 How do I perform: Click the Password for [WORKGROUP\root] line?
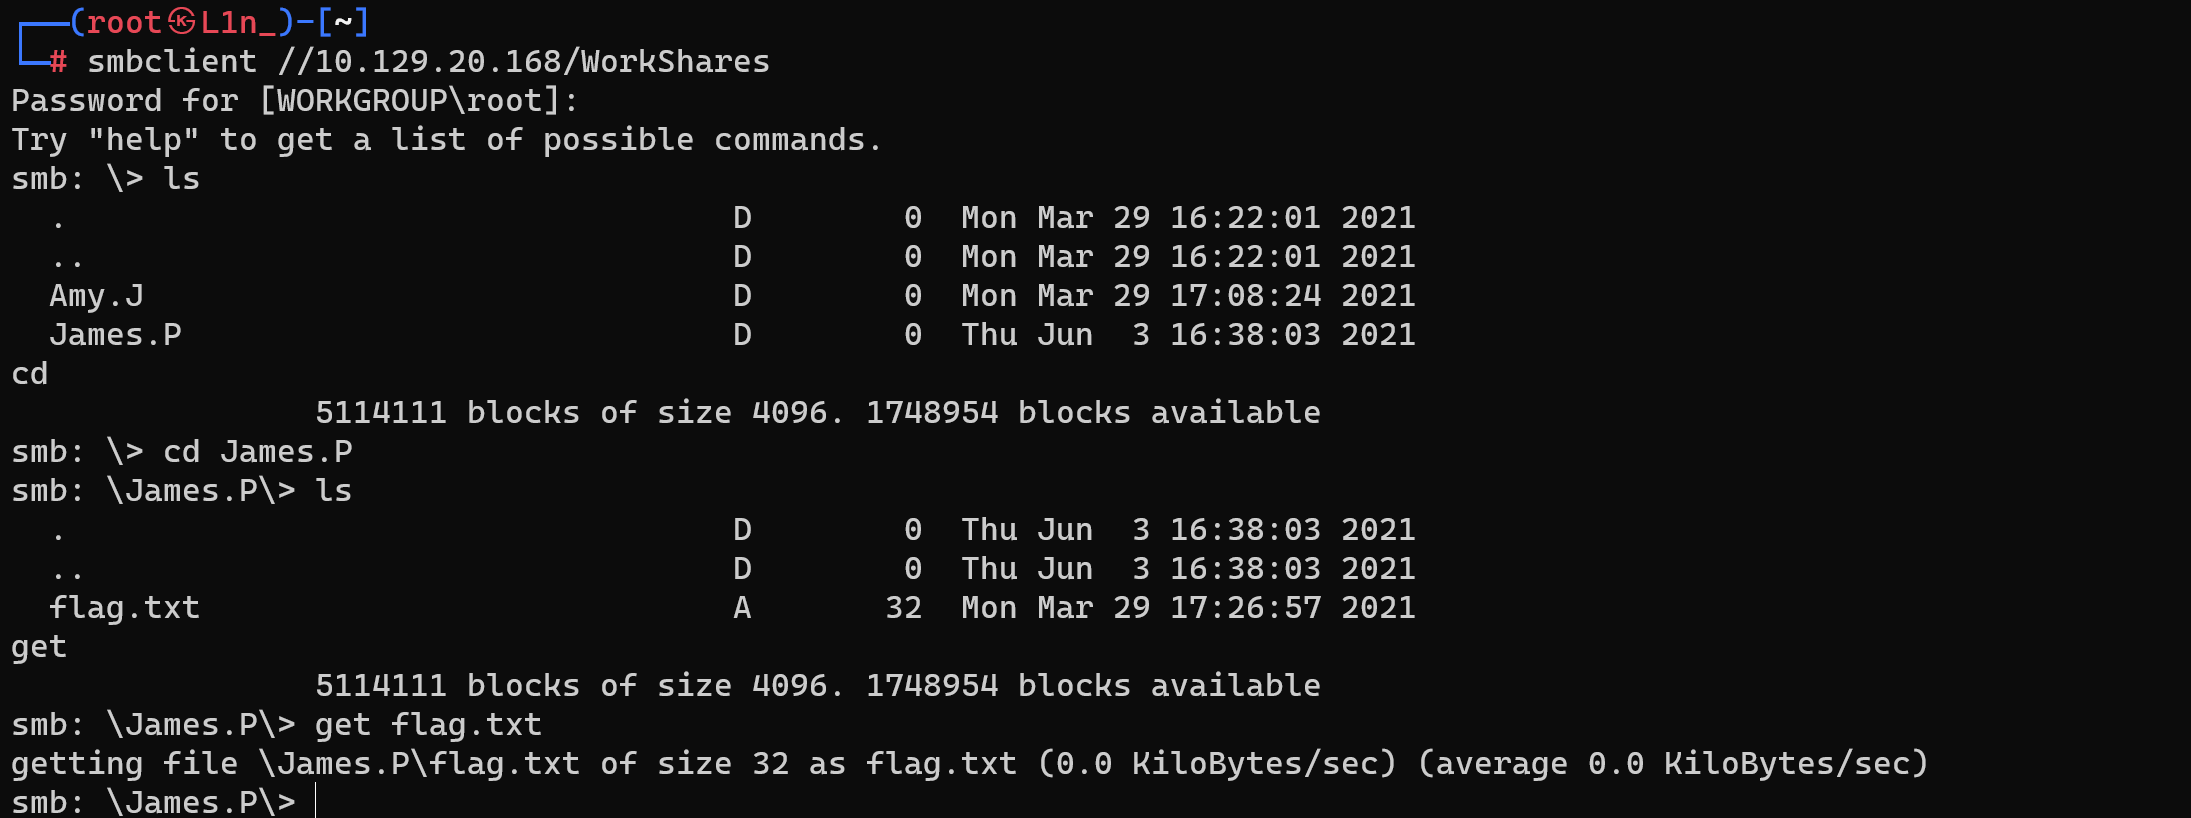coord(295,100)
